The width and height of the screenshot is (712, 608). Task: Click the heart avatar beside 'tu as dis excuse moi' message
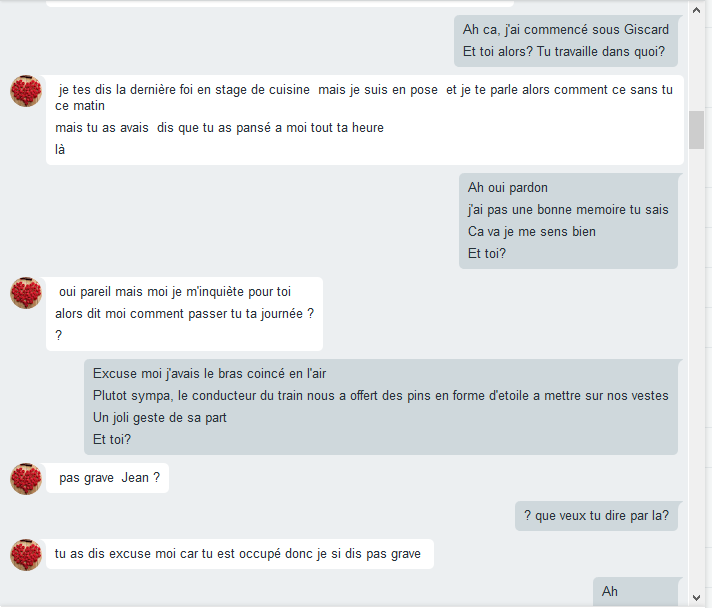coord(26,554)
